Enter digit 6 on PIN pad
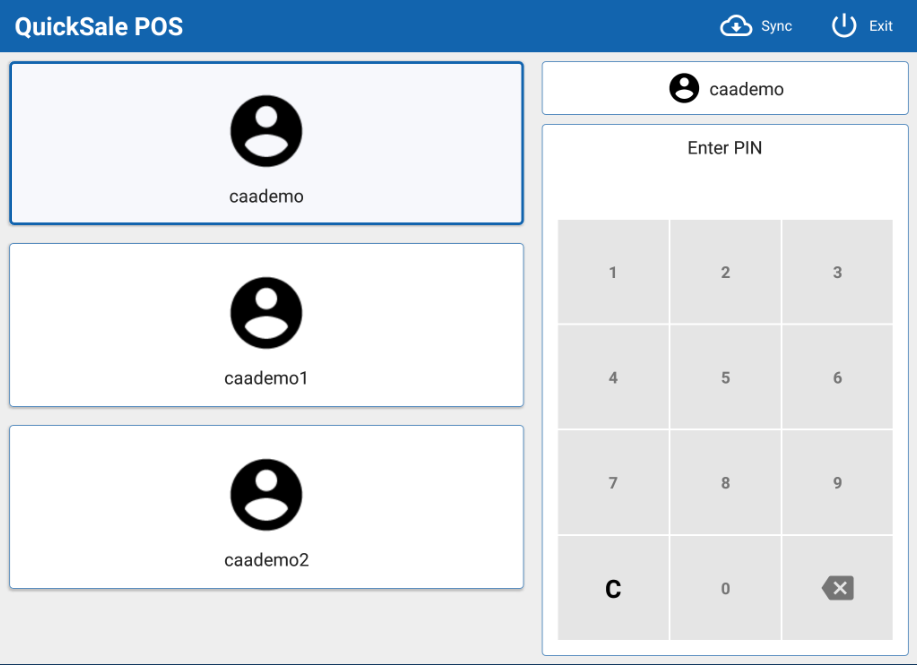This screenshot has height=667, width=917. click(x=837, y=378)
